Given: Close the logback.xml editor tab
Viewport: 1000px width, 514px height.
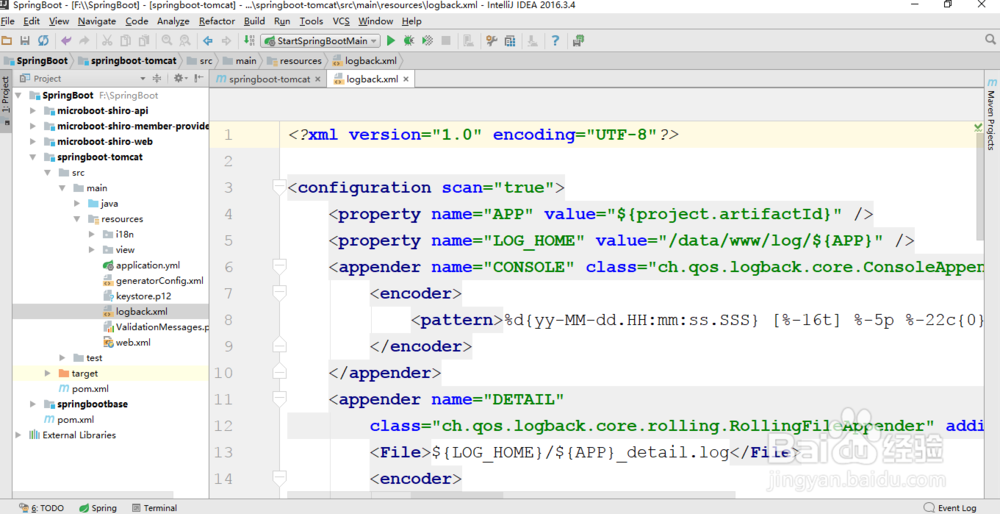Looking at the screenshot, I should click(x=405, y=79).
